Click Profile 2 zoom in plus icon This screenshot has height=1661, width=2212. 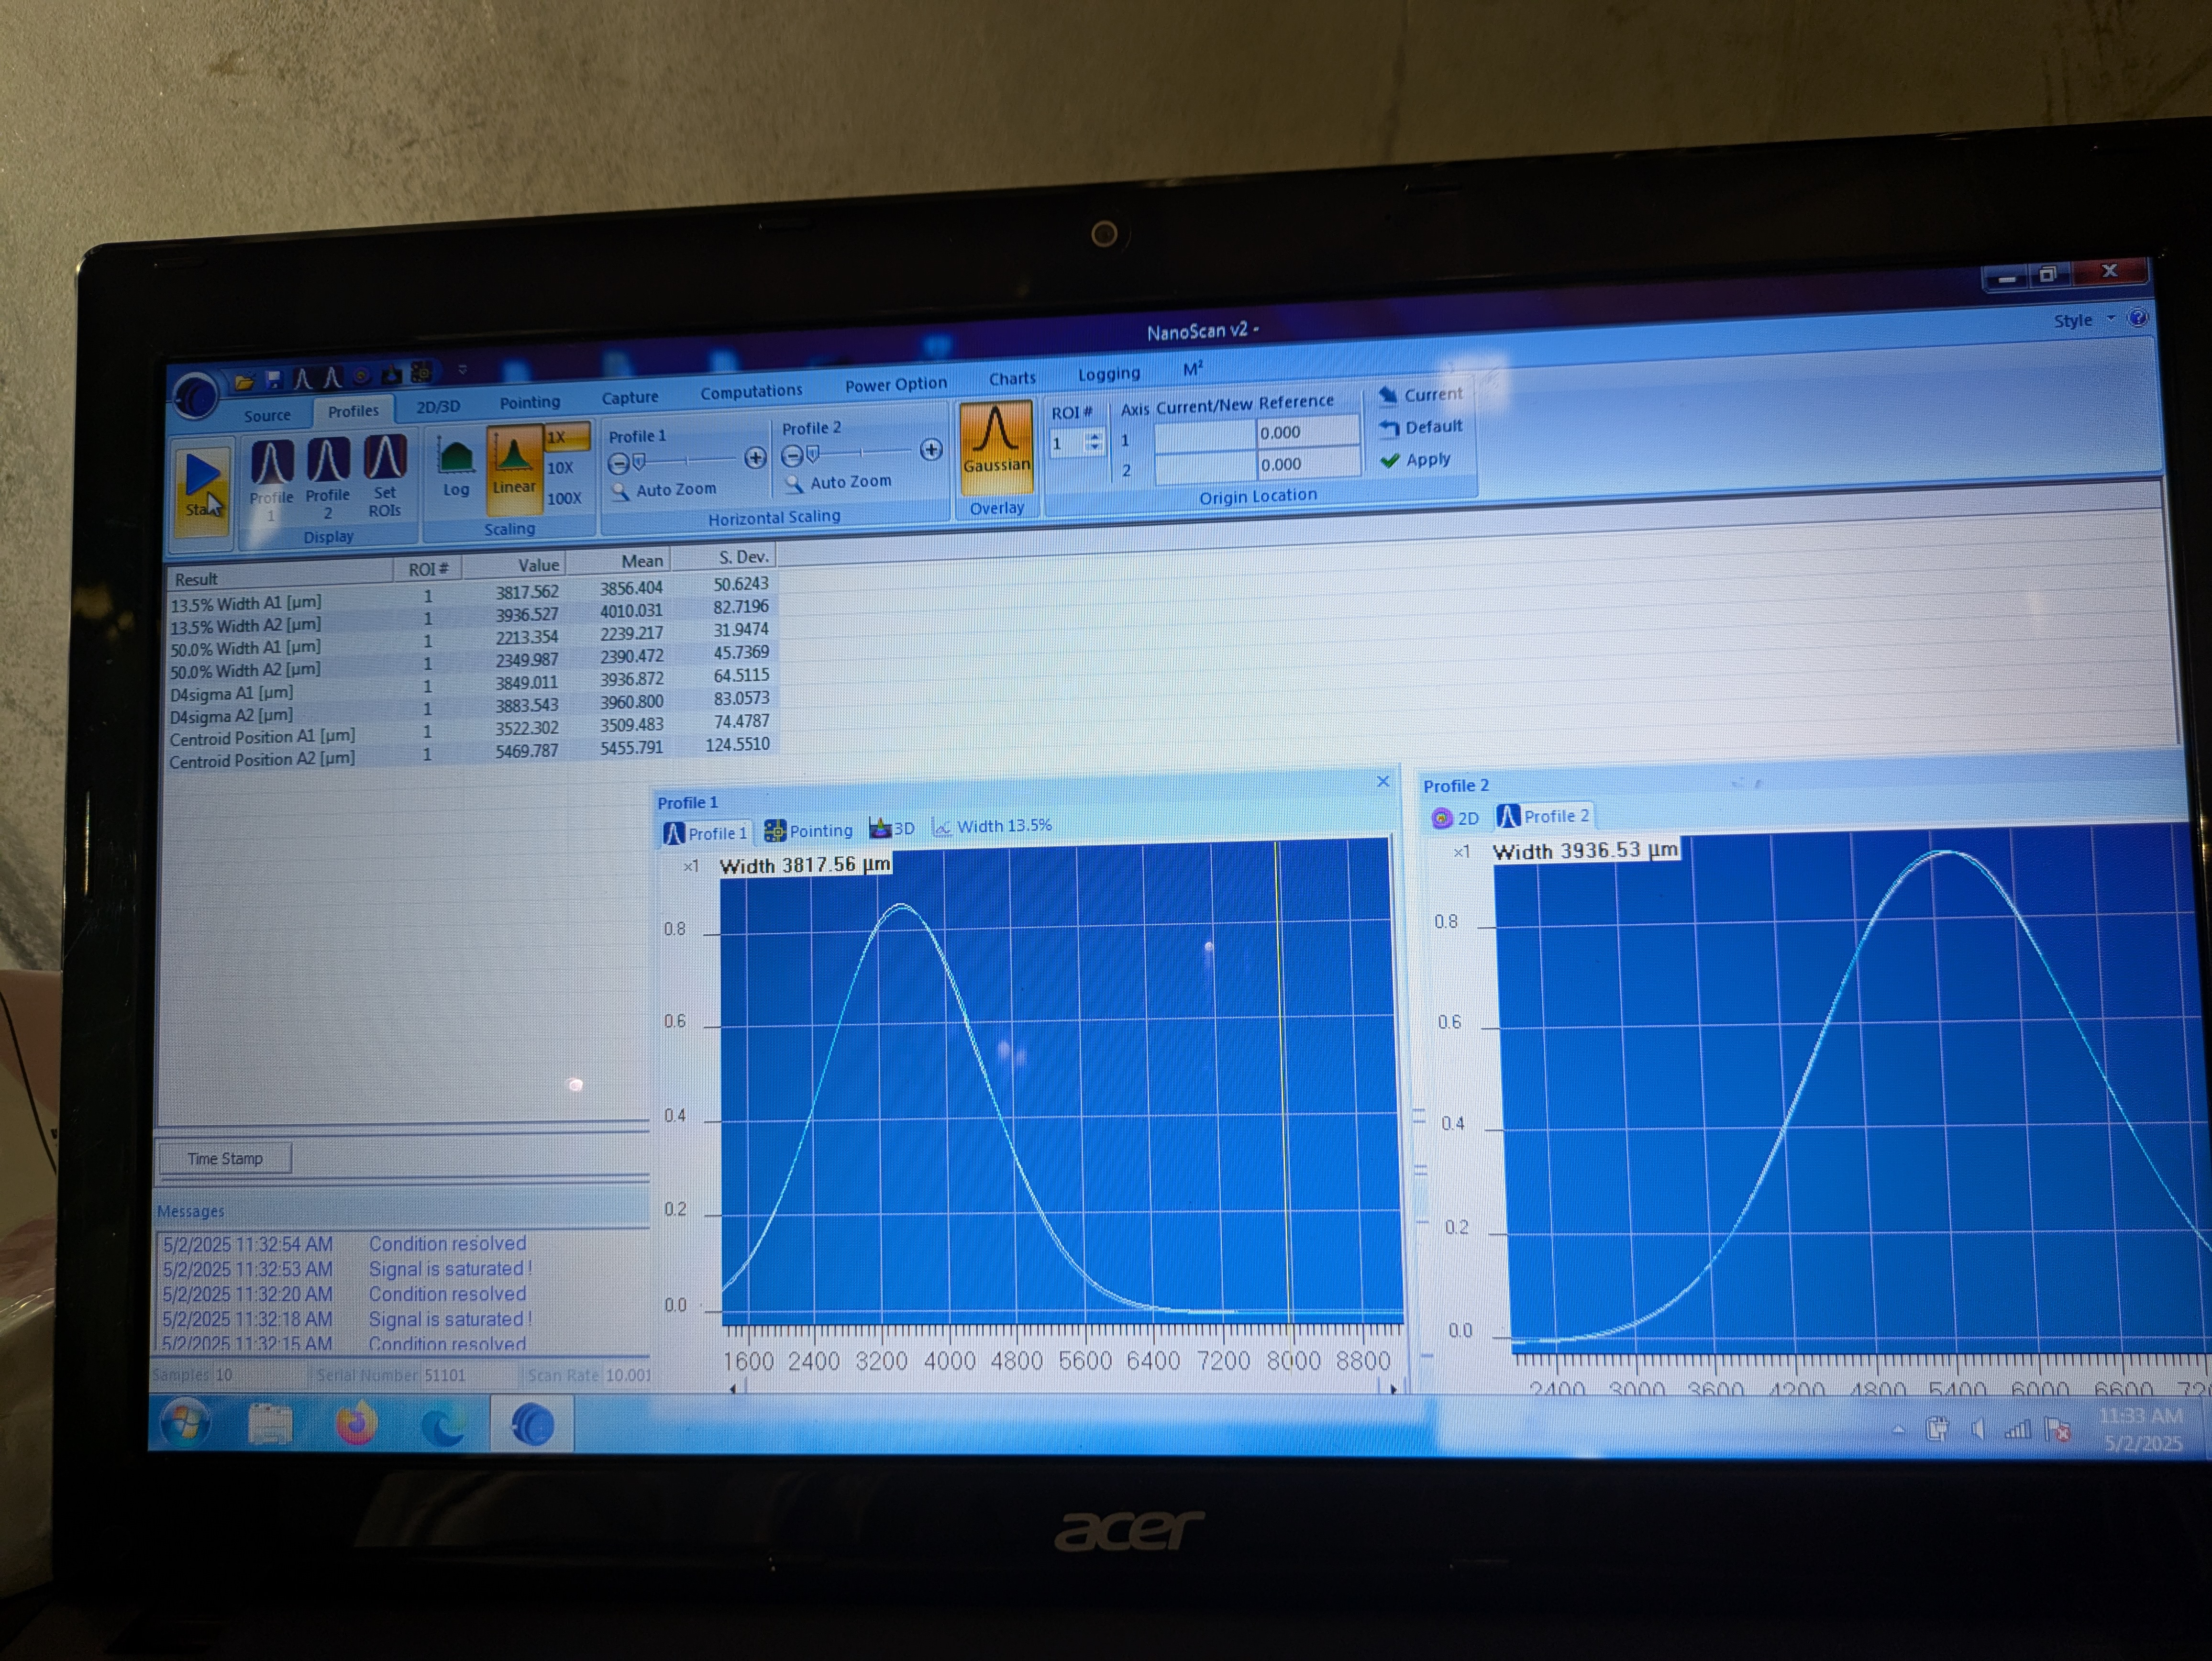[931, 449]
